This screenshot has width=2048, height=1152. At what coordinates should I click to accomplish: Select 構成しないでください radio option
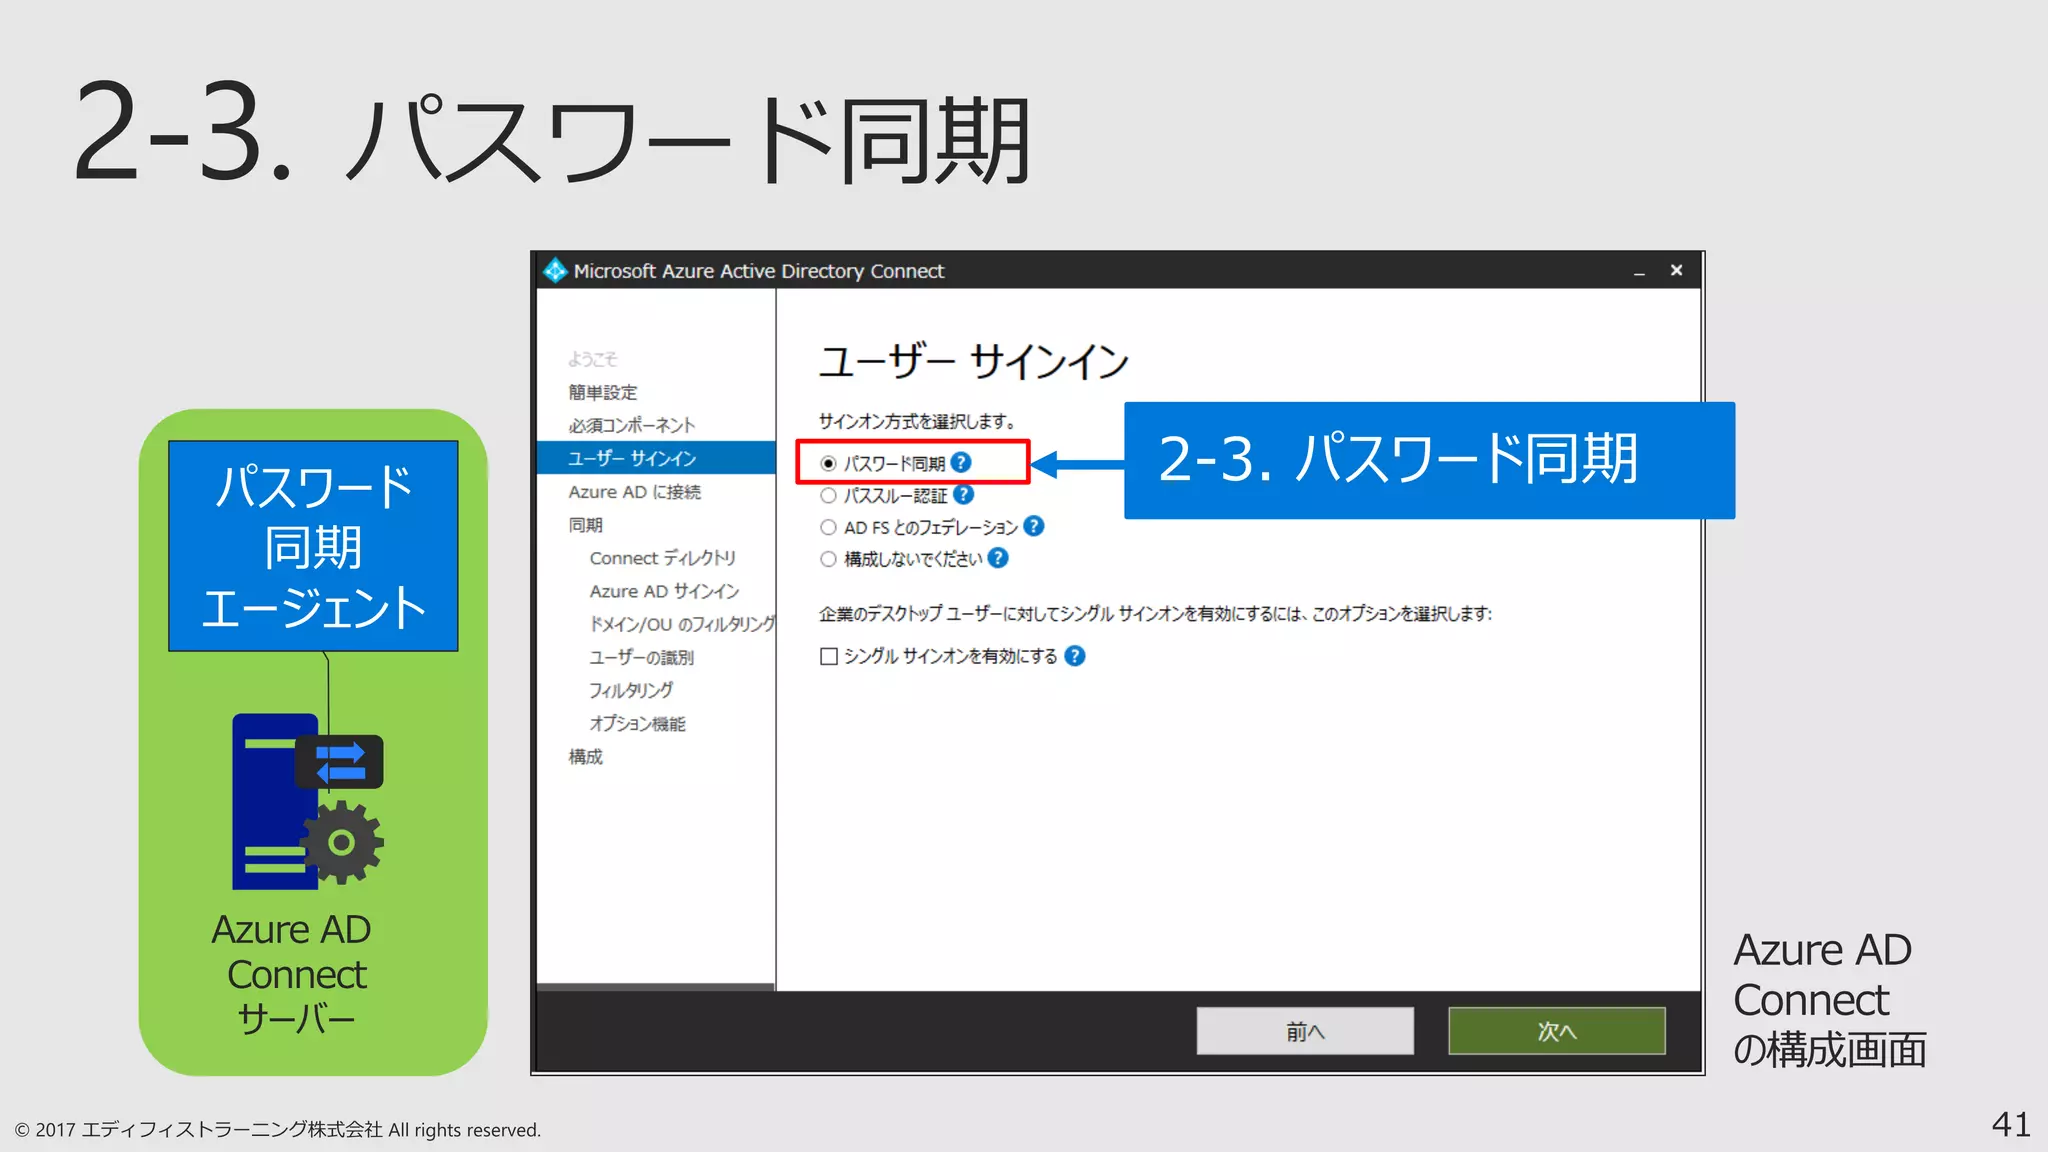coord(828,559)
